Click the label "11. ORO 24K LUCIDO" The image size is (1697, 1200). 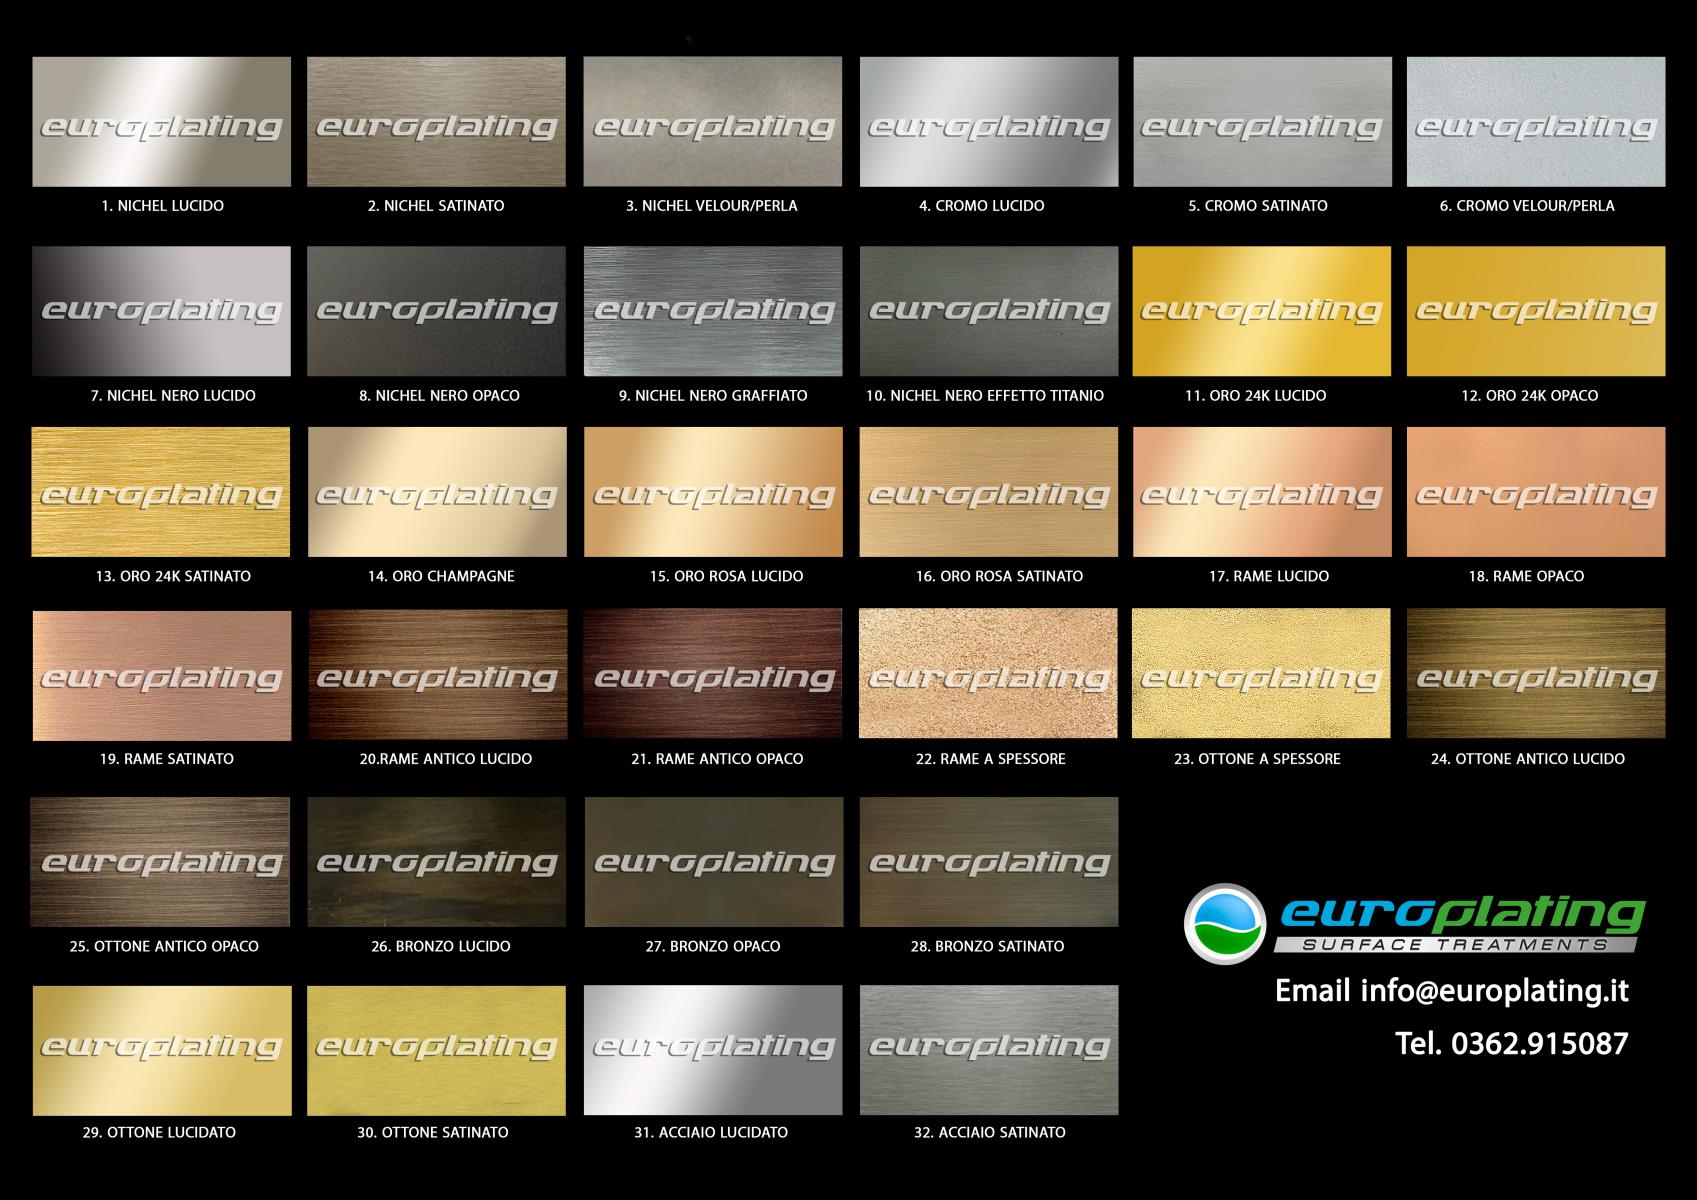1255,396
